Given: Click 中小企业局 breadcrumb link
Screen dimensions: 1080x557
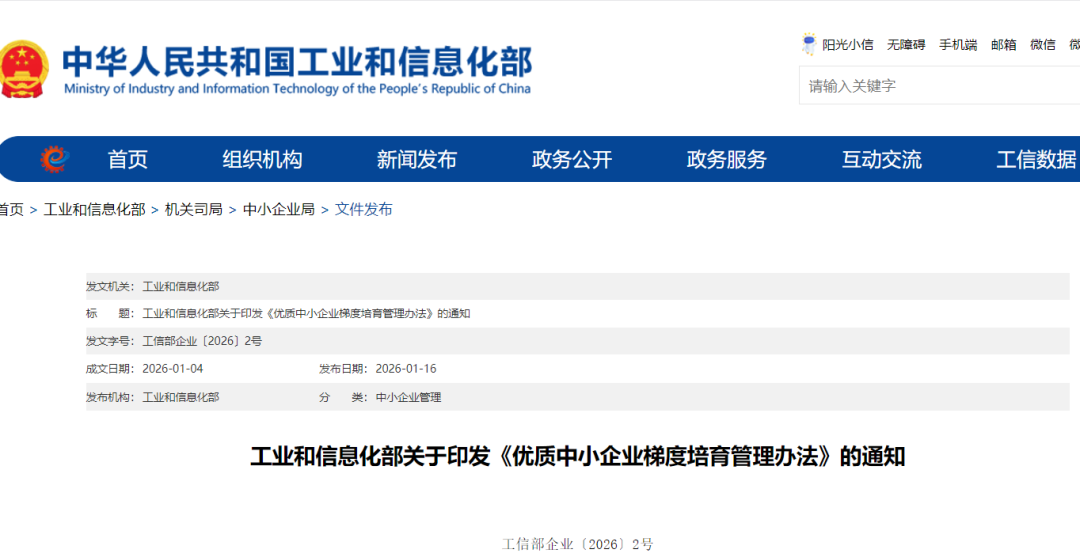Looking at the screenshot, I should 279,209.
